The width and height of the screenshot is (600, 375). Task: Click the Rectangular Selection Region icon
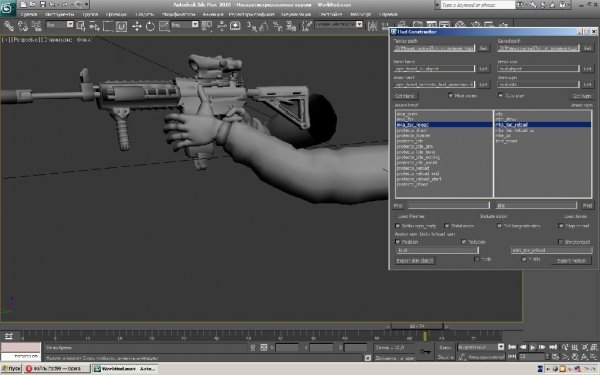tap(108, 26)
